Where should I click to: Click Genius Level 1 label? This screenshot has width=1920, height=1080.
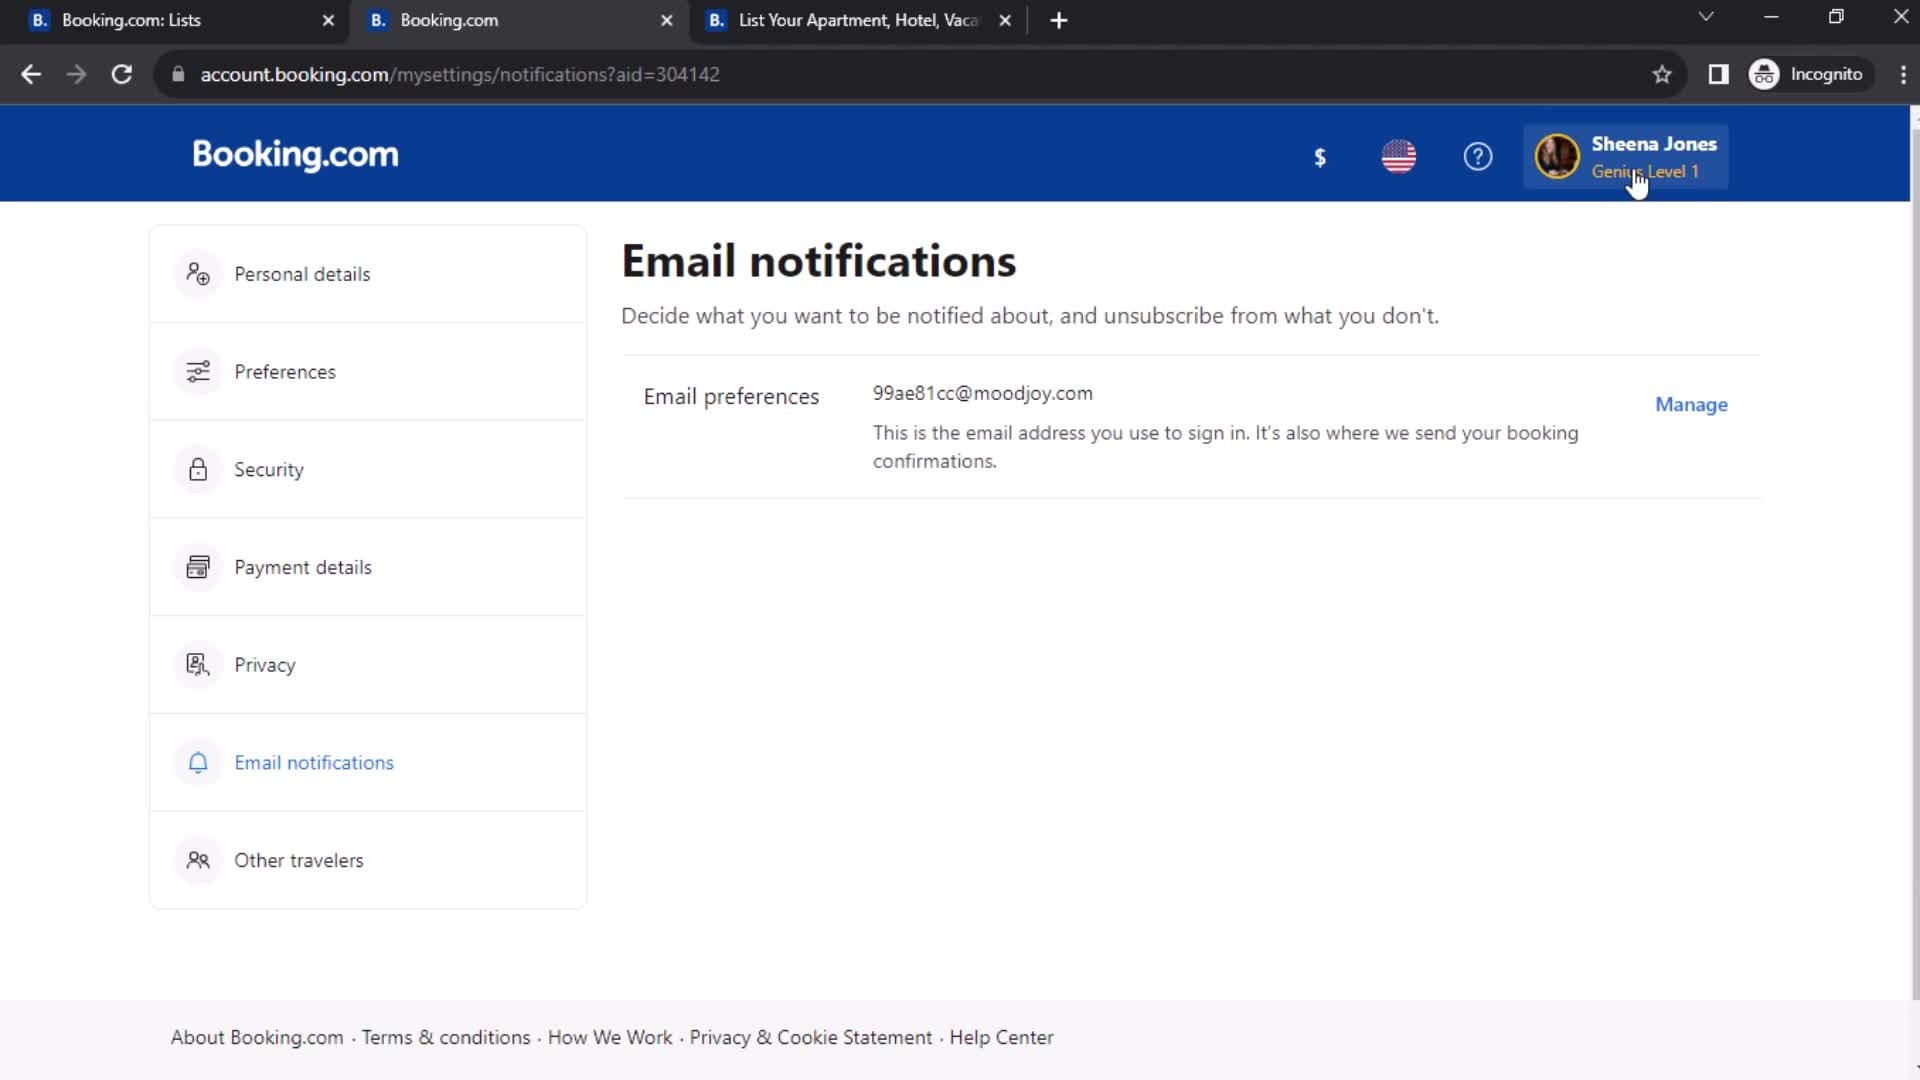[1645, 172]
